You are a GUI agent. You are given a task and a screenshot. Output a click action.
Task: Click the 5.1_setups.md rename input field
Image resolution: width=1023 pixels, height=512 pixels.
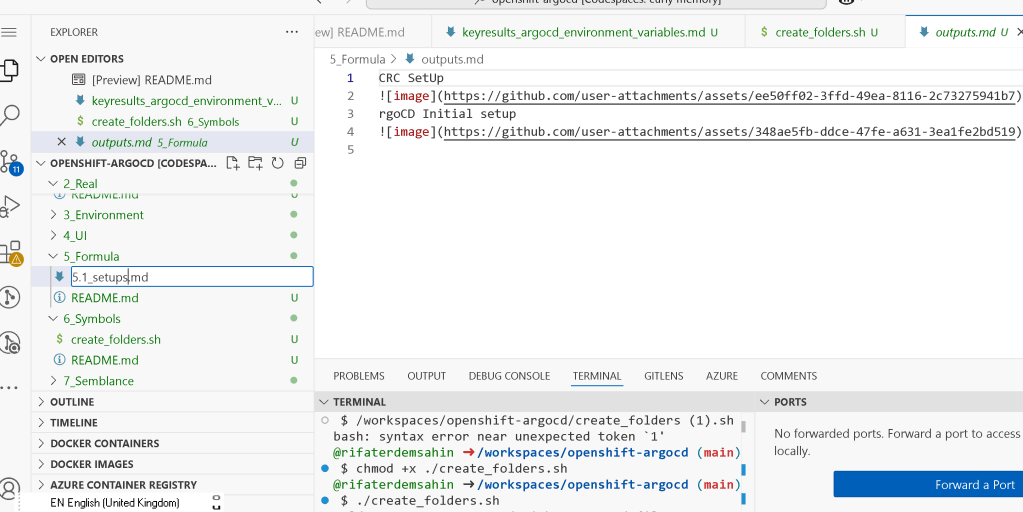[x=192, y=277]
